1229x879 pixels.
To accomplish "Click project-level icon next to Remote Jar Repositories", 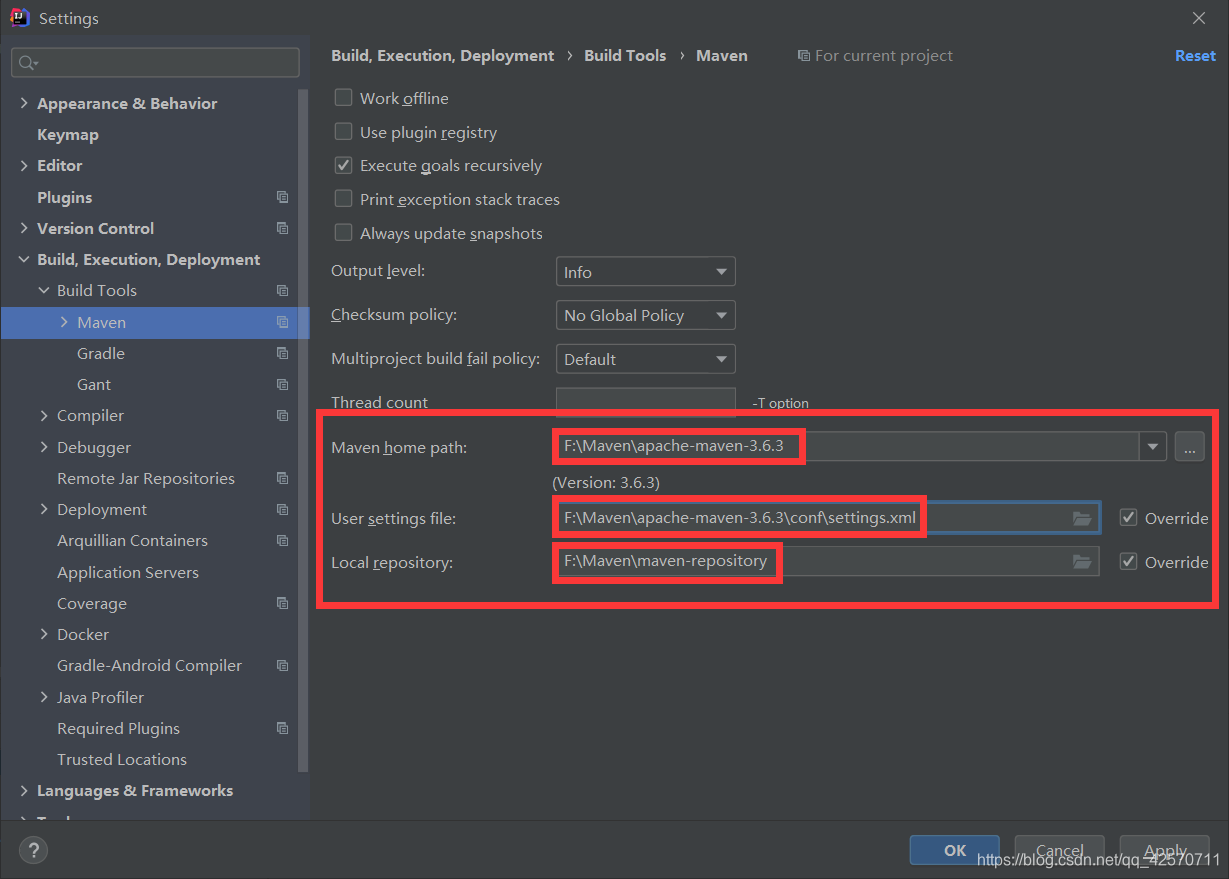I will tap(283, 478).
